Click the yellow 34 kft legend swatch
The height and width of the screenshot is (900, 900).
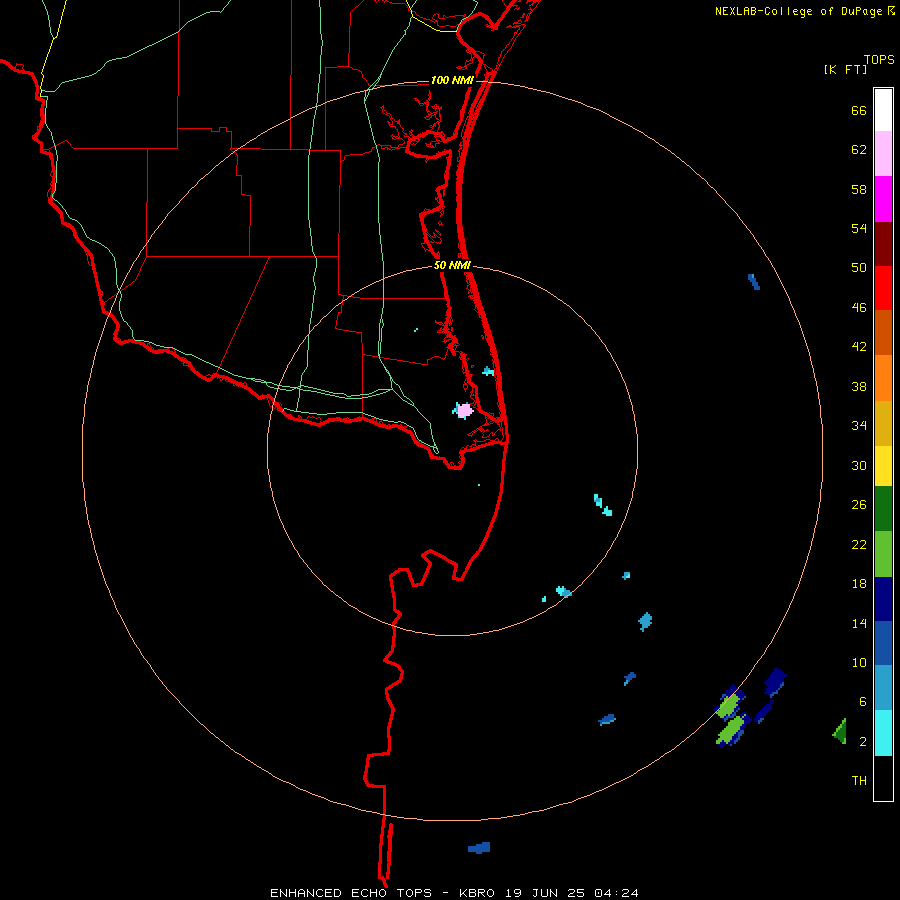(x=883, y=465)
